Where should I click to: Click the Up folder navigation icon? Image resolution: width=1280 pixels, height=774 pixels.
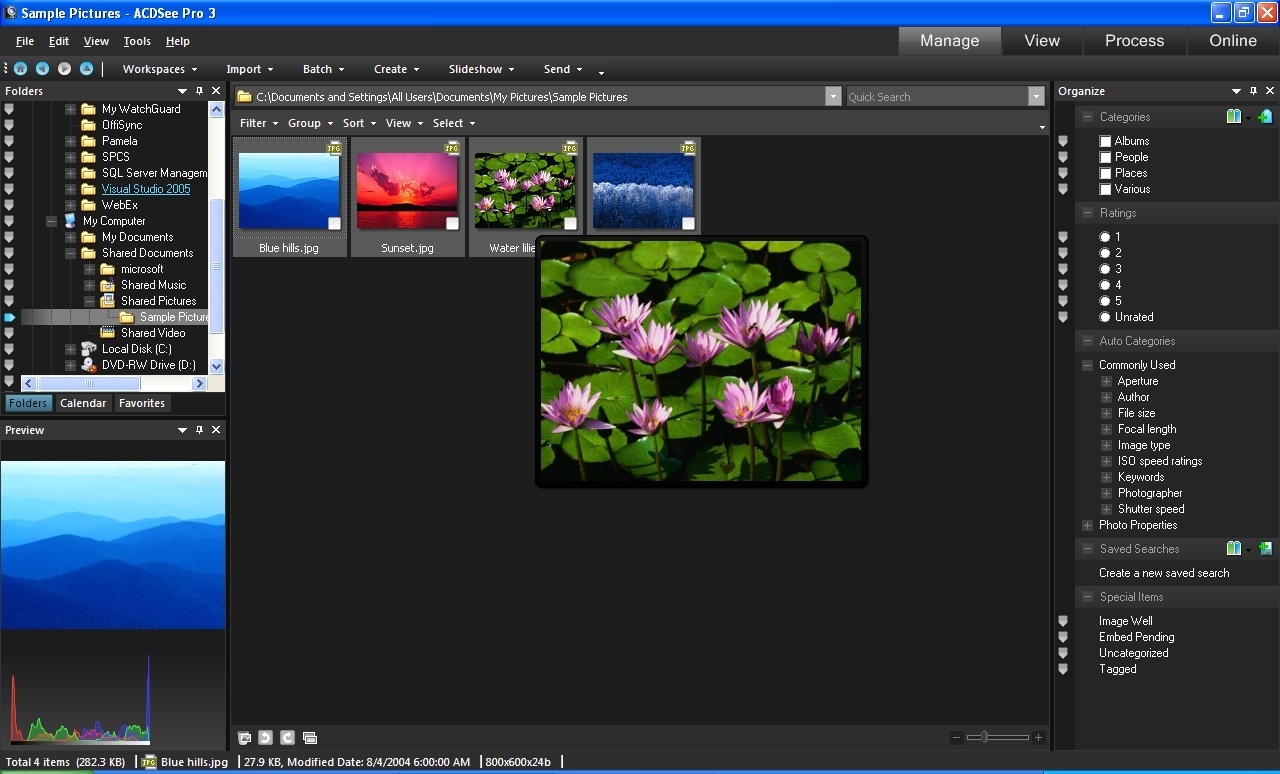85,68
